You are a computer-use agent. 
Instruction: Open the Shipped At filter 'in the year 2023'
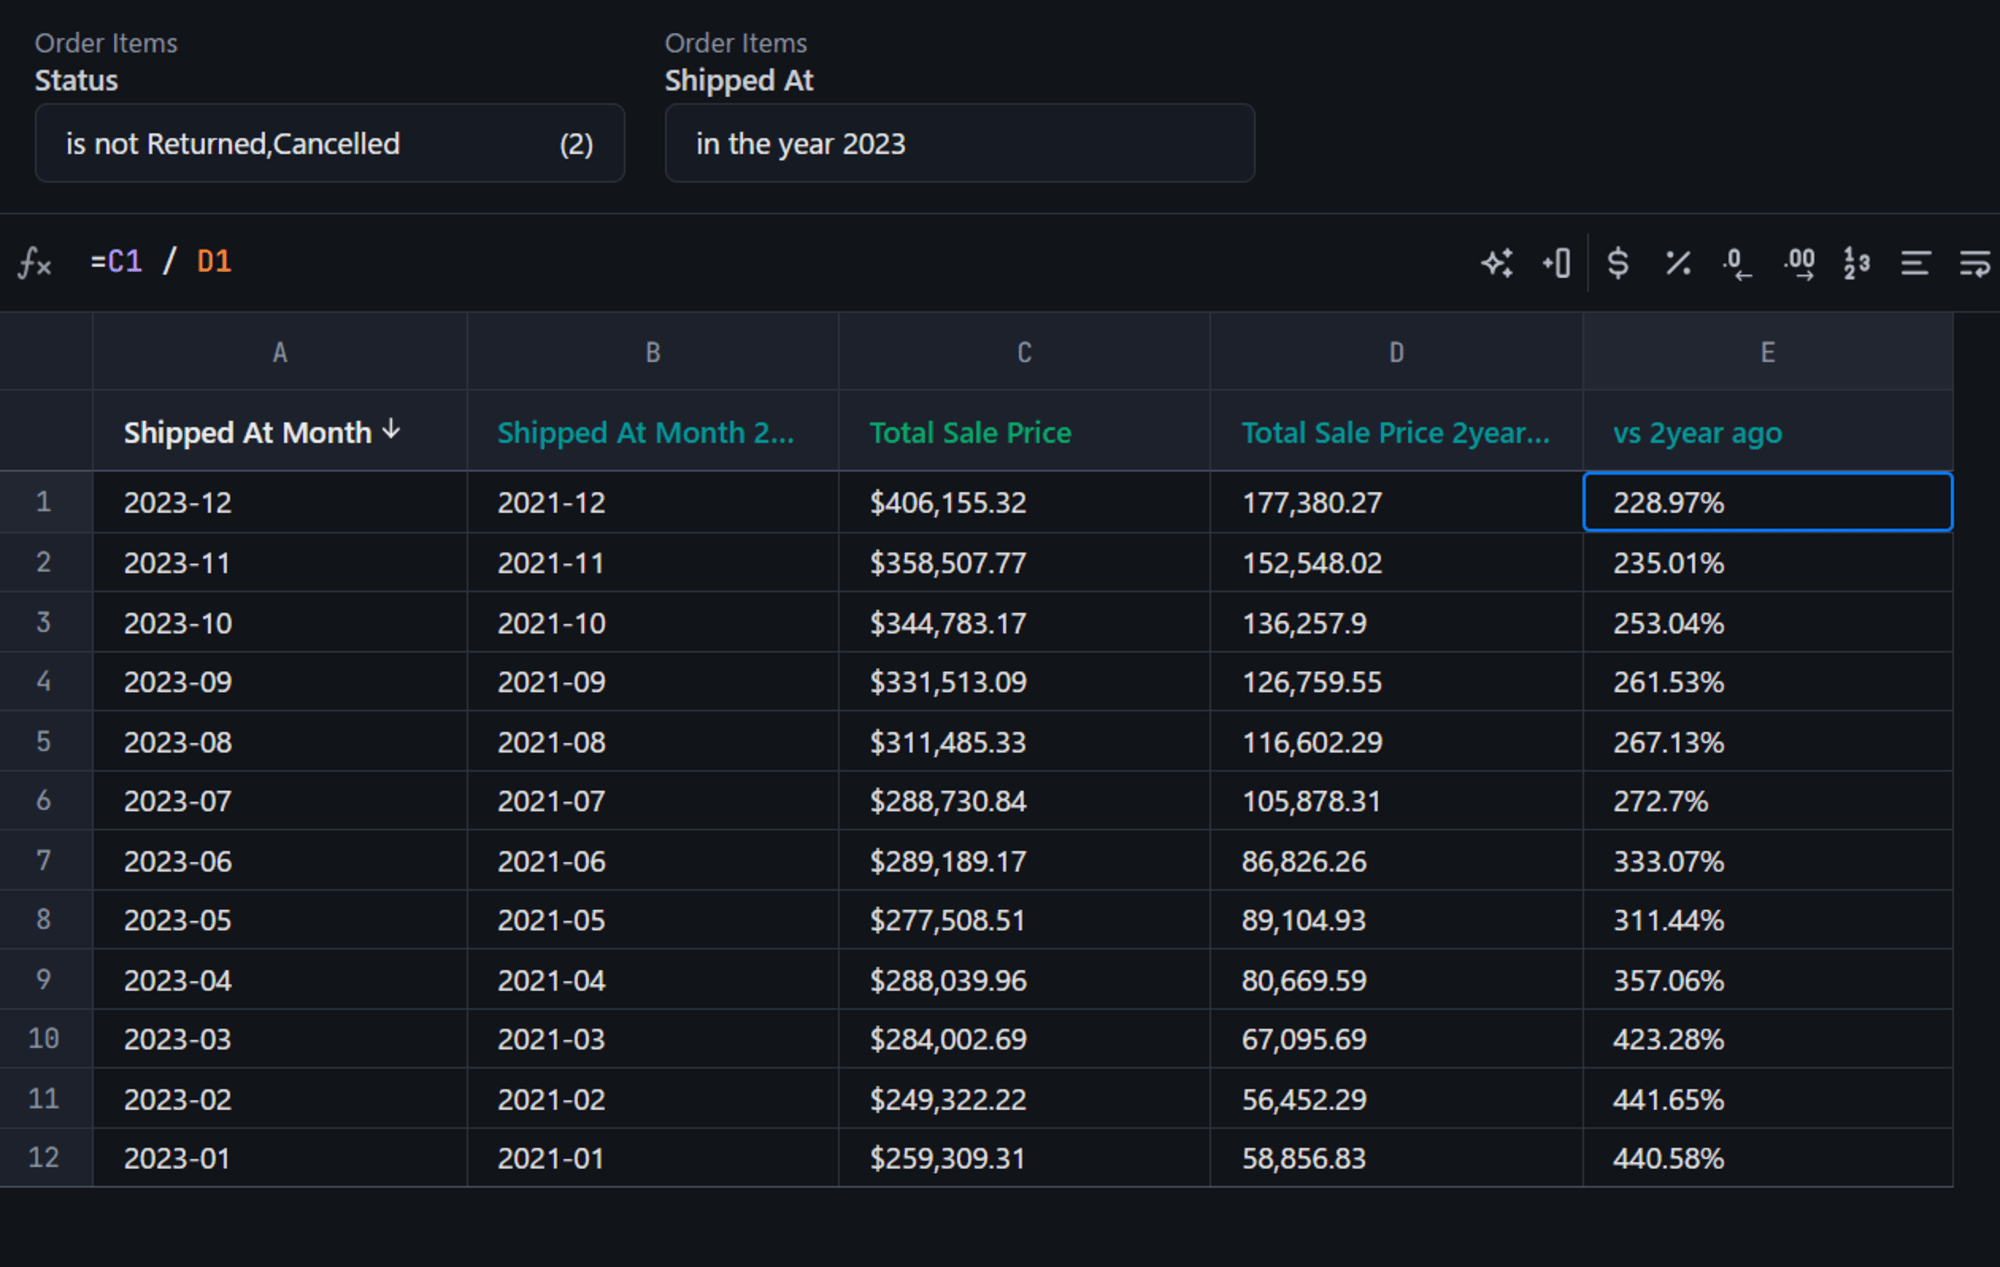[960, 143]
